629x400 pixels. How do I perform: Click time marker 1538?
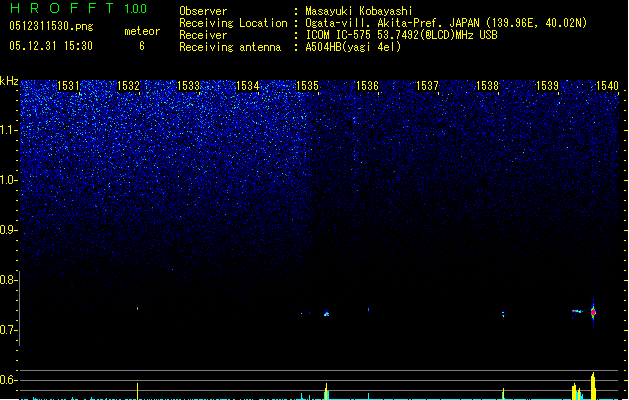487,86
